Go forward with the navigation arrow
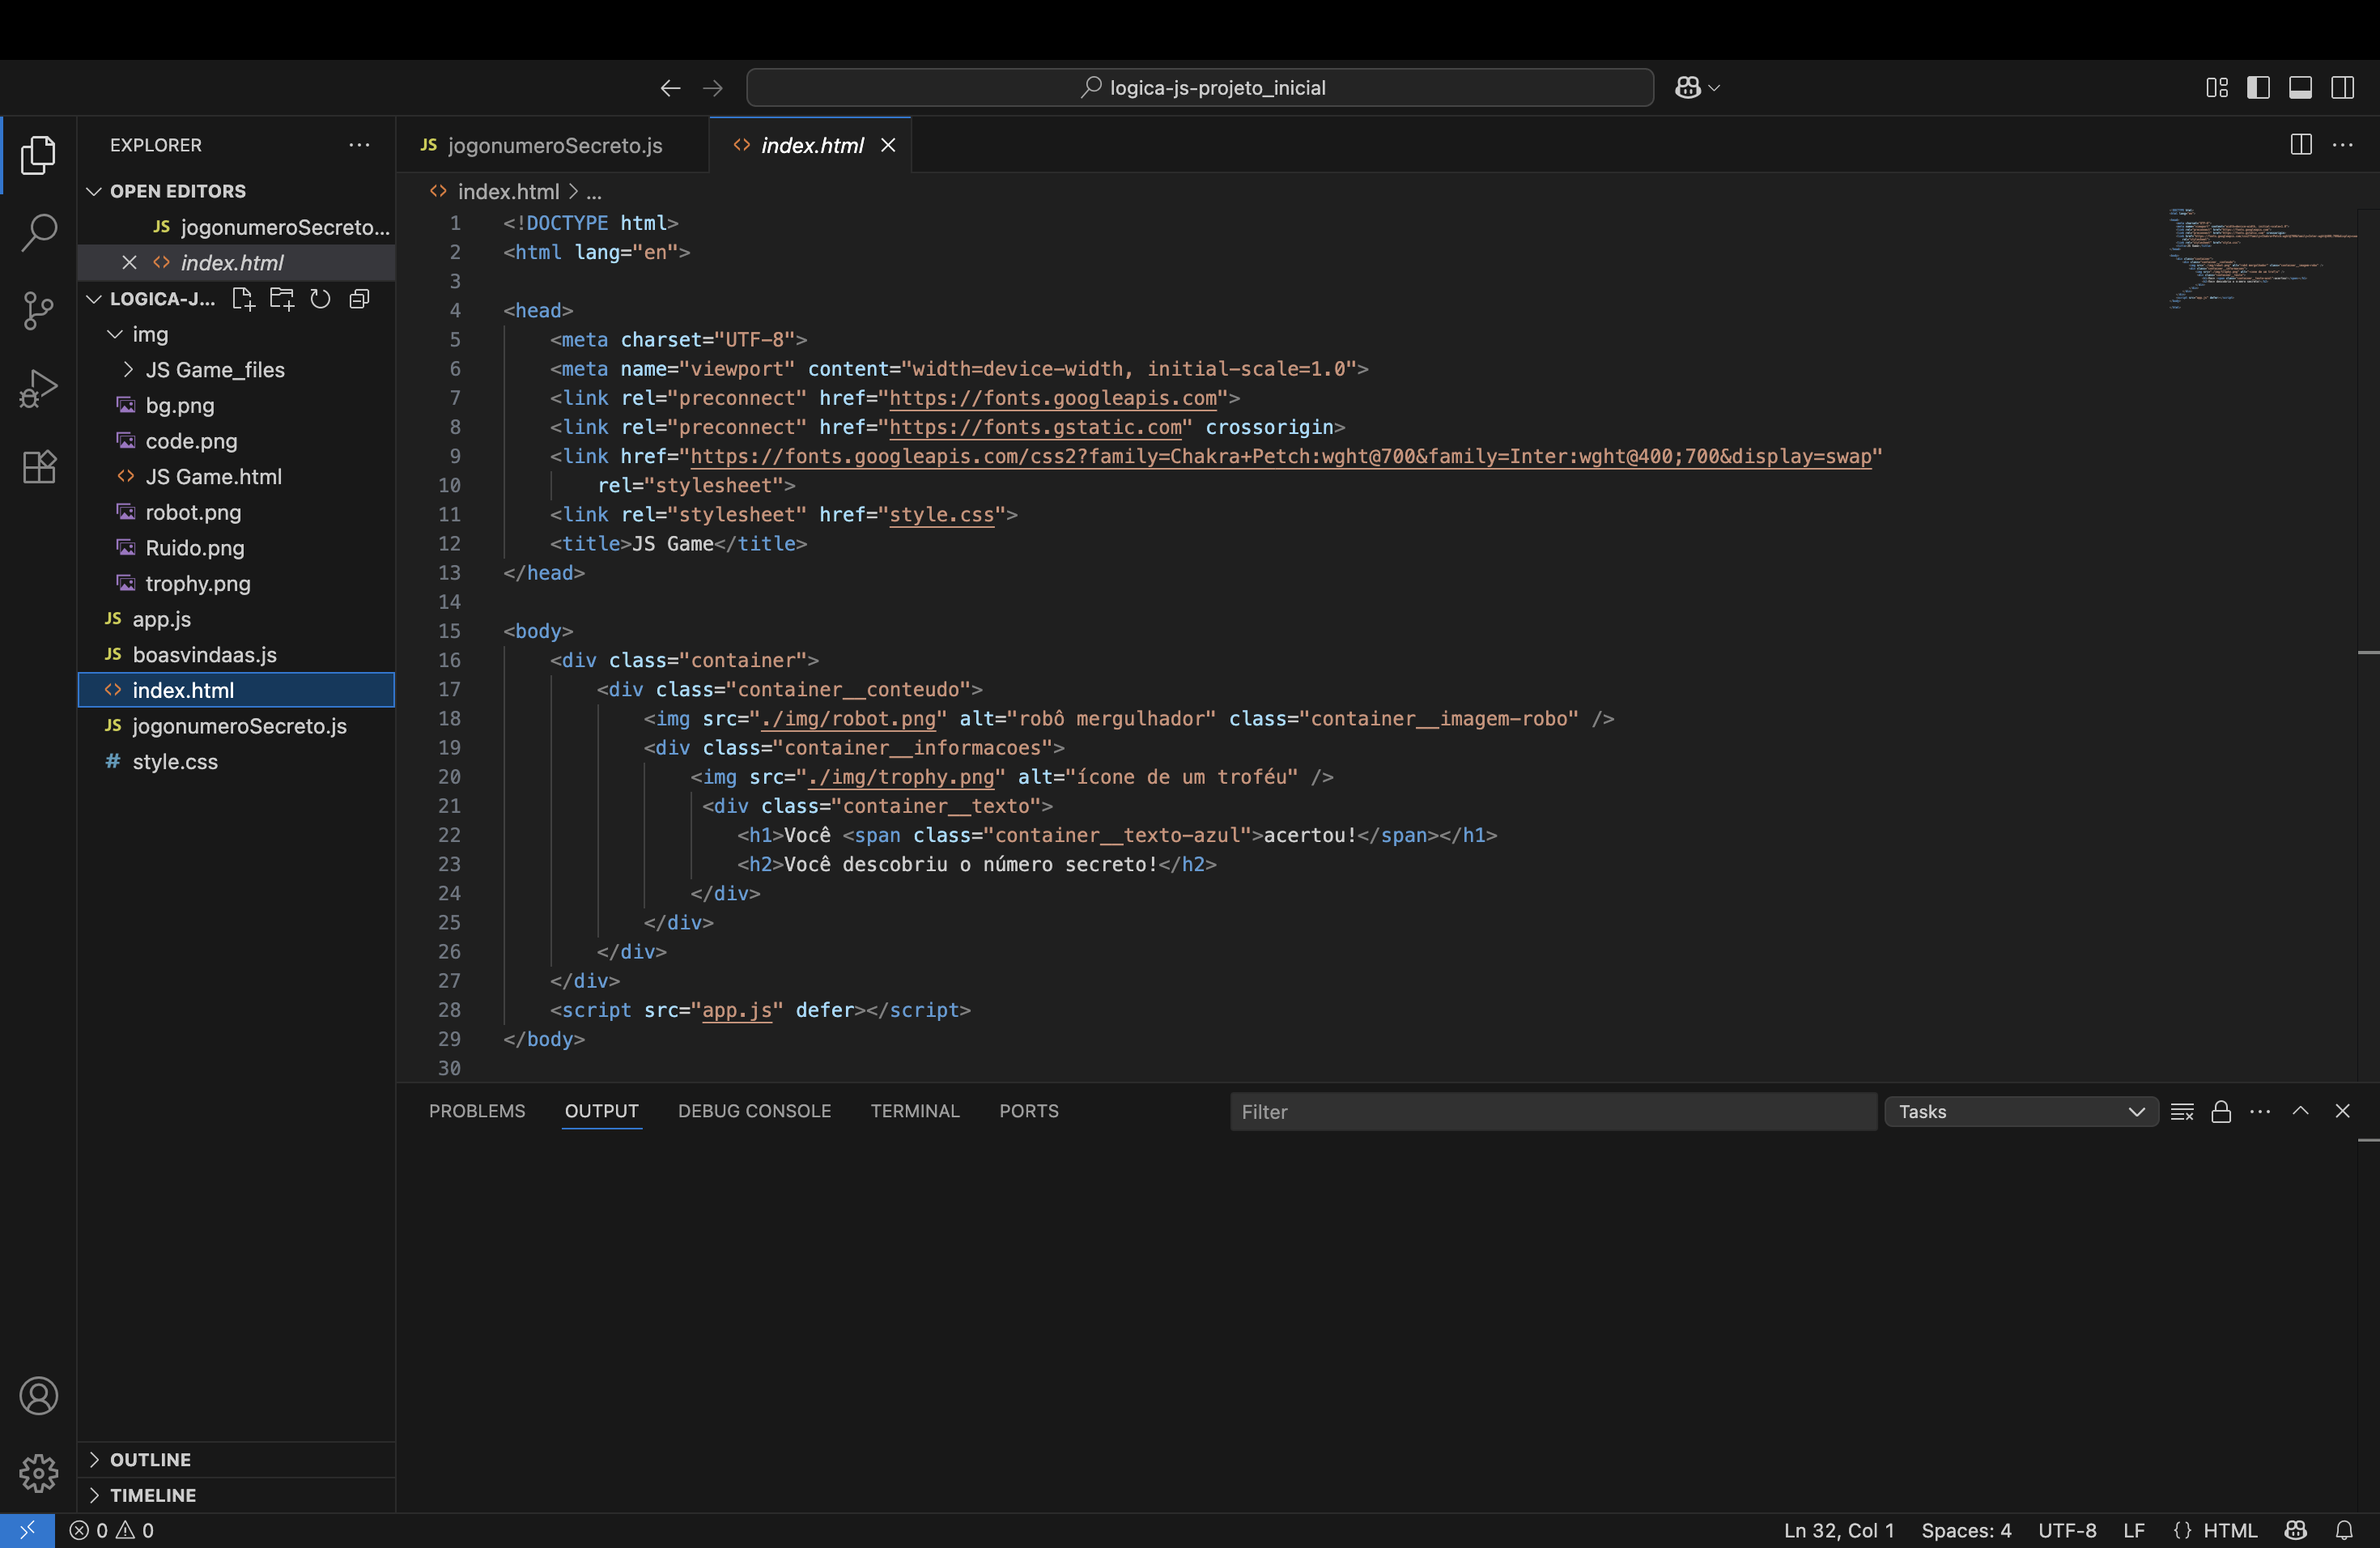Screen dimensions: 2380x1548 pos(713,88)
